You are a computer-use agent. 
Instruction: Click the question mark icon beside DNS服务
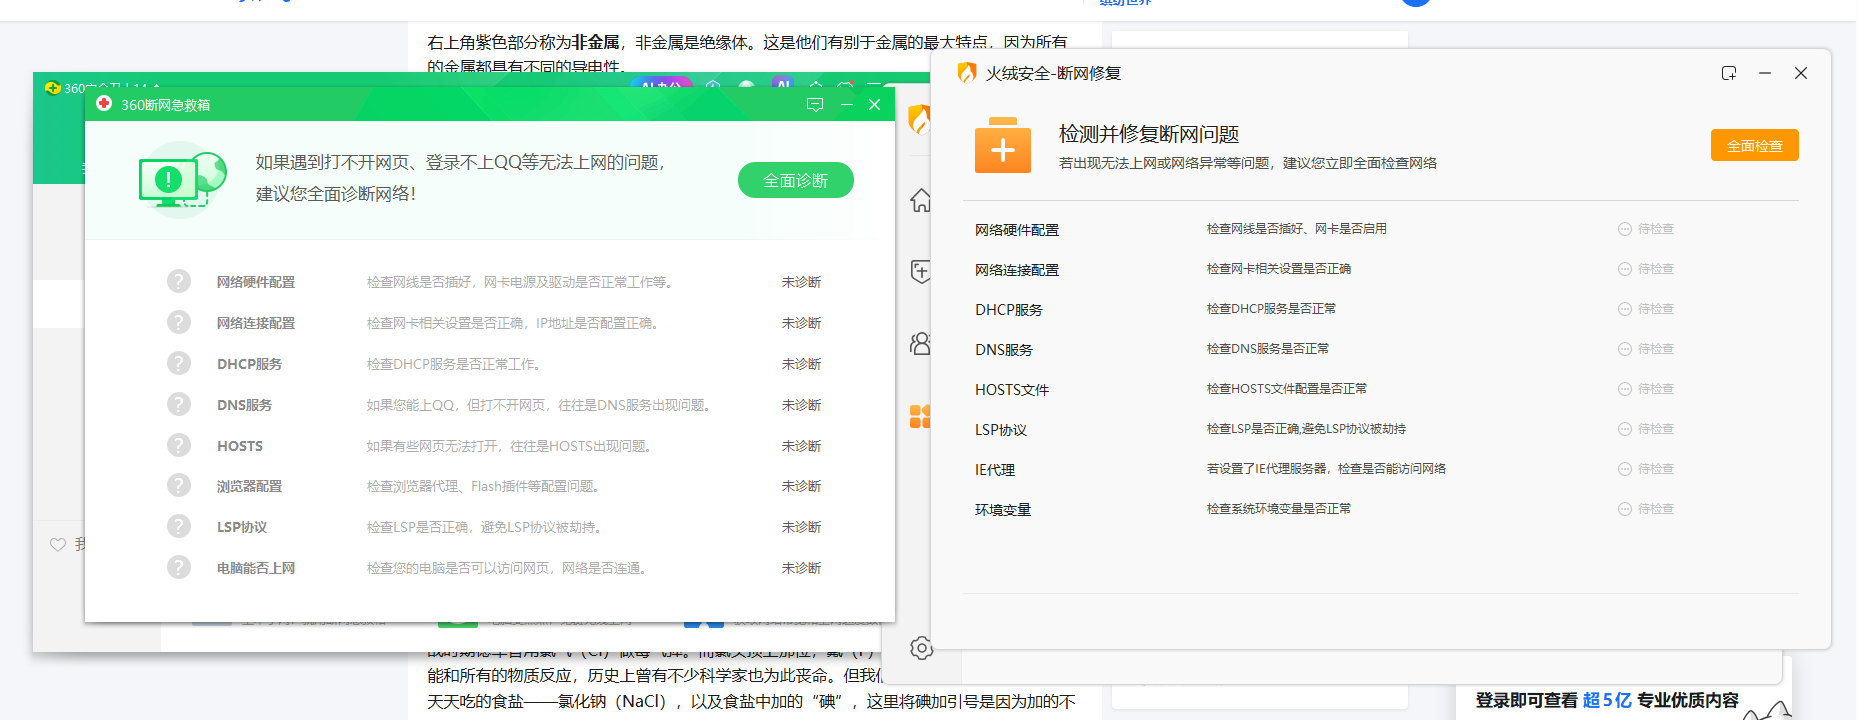179,405
